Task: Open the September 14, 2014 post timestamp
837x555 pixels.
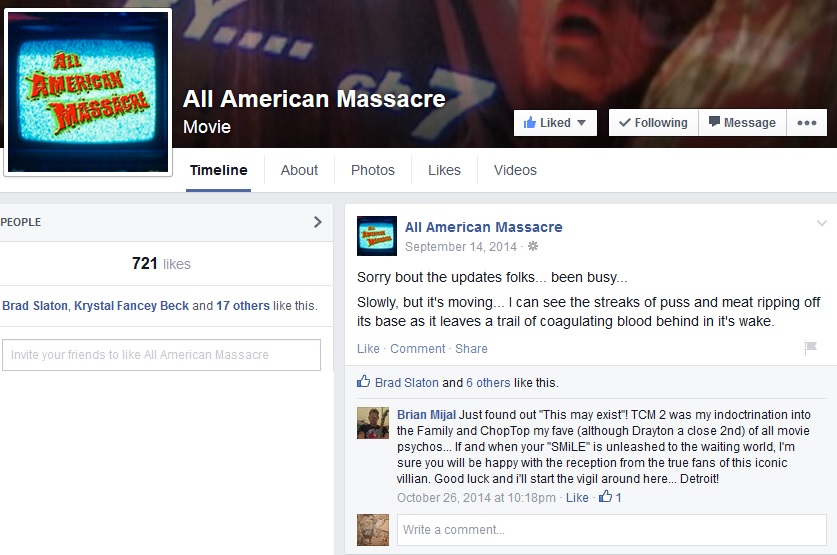Action: point(461,247)
